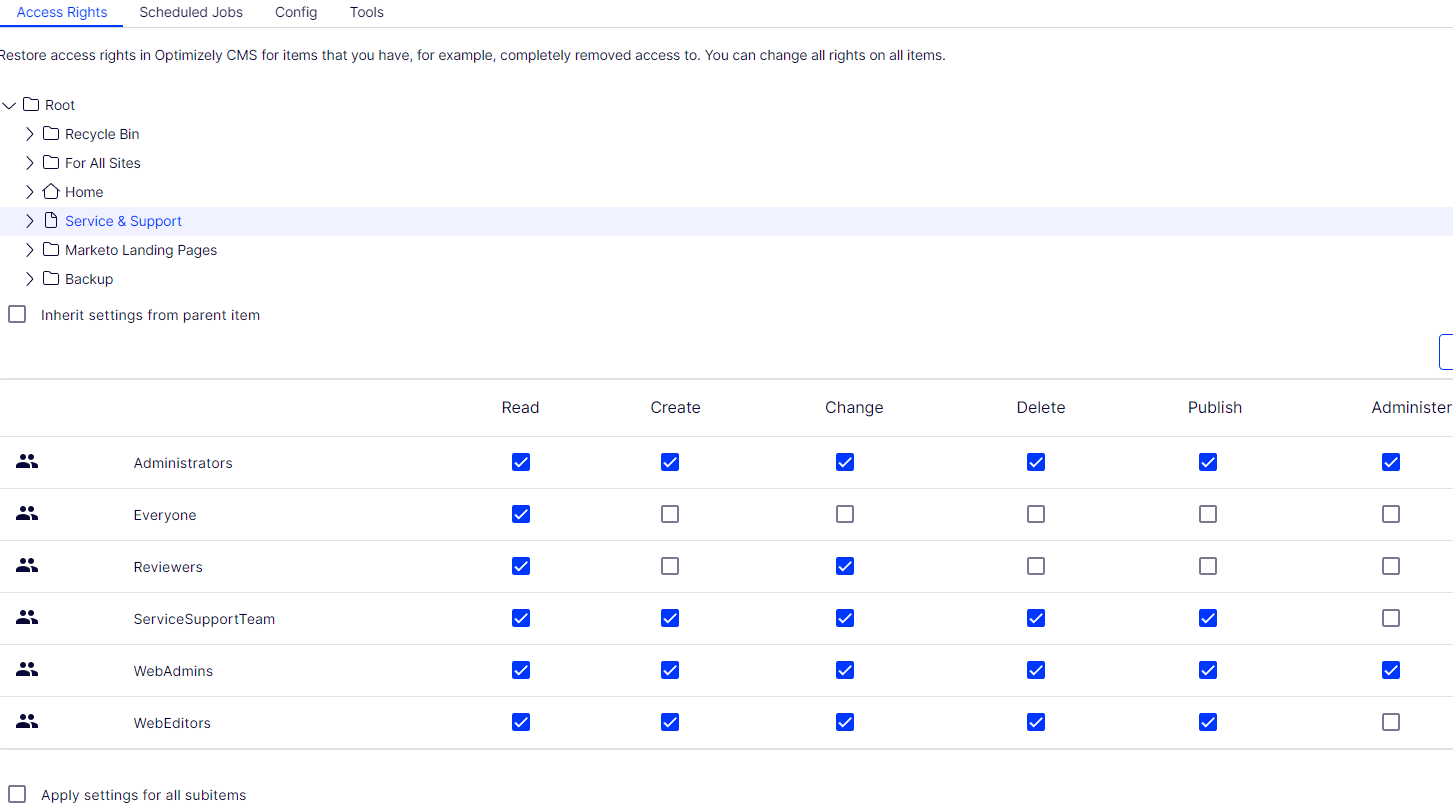Image resolution: width=1453 pixels, height=809 pixels.
Task: Select the For All Sites tree item
Action: (x=102, y=163)
